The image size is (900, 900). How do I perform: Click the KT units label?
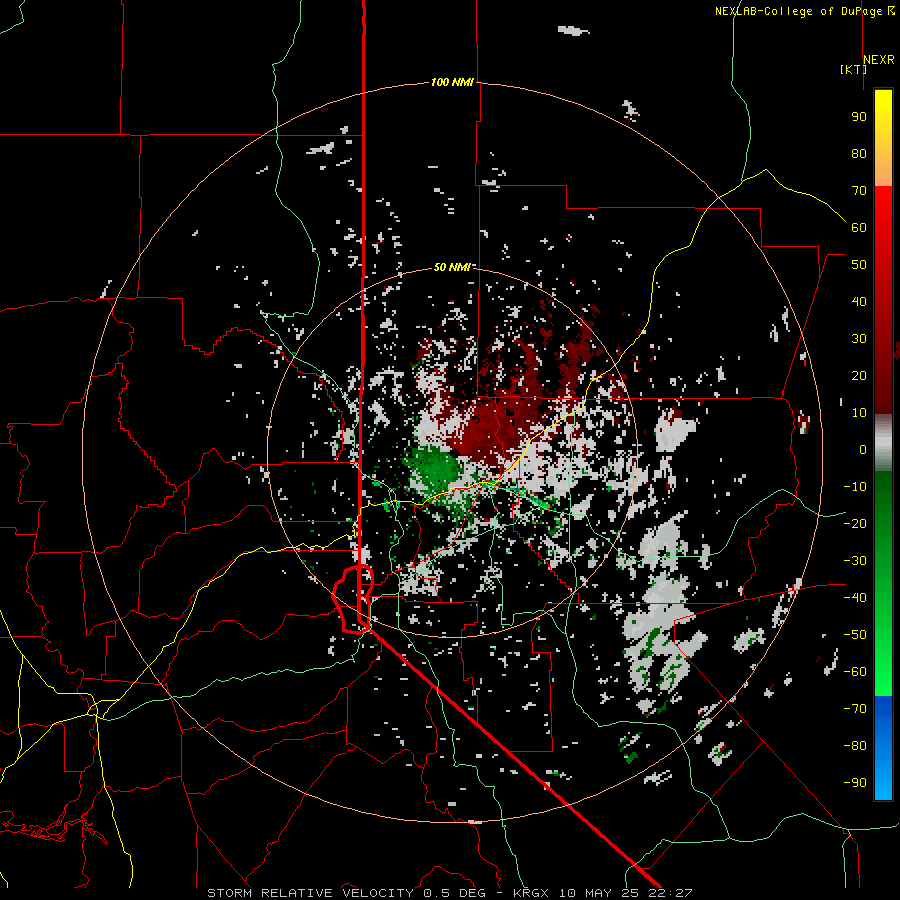(853, 69)
